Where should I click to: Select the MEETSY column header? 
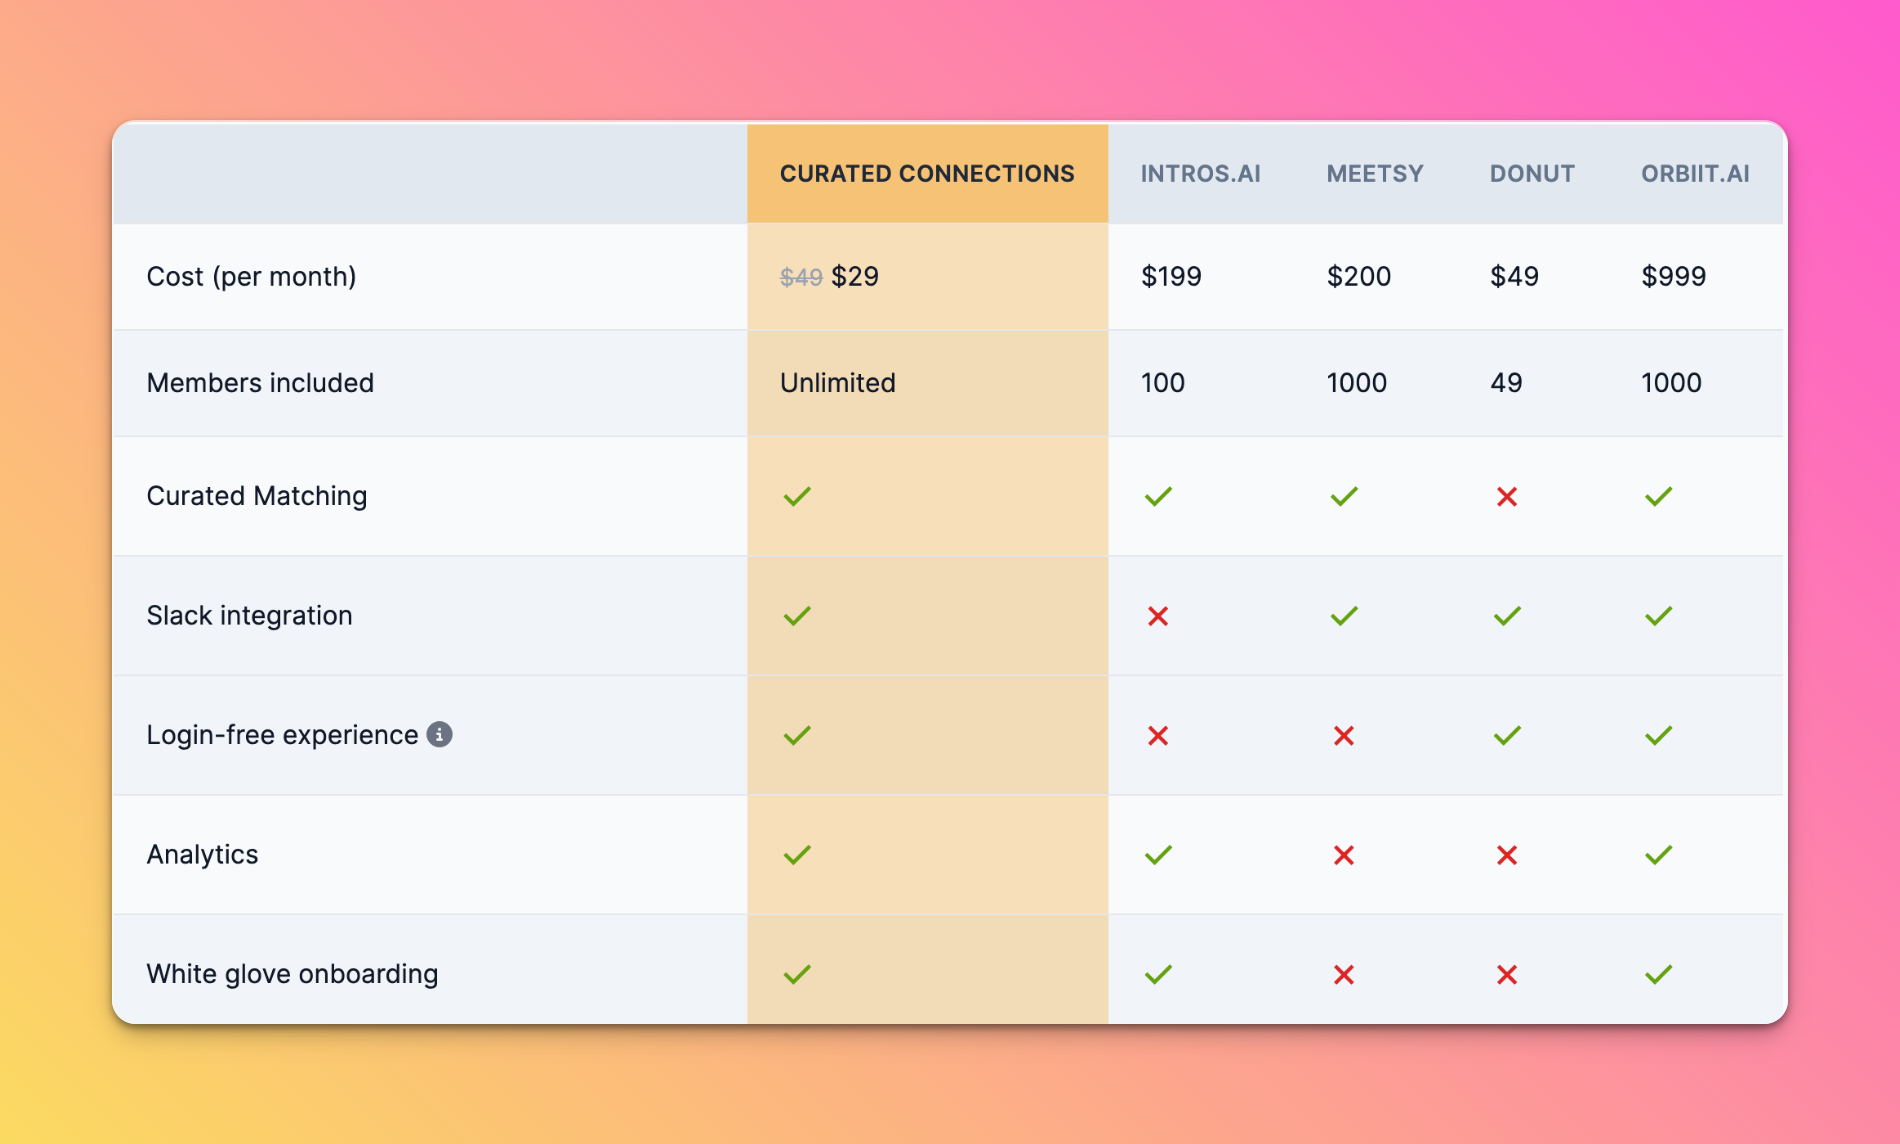[x=1375, y=174]
